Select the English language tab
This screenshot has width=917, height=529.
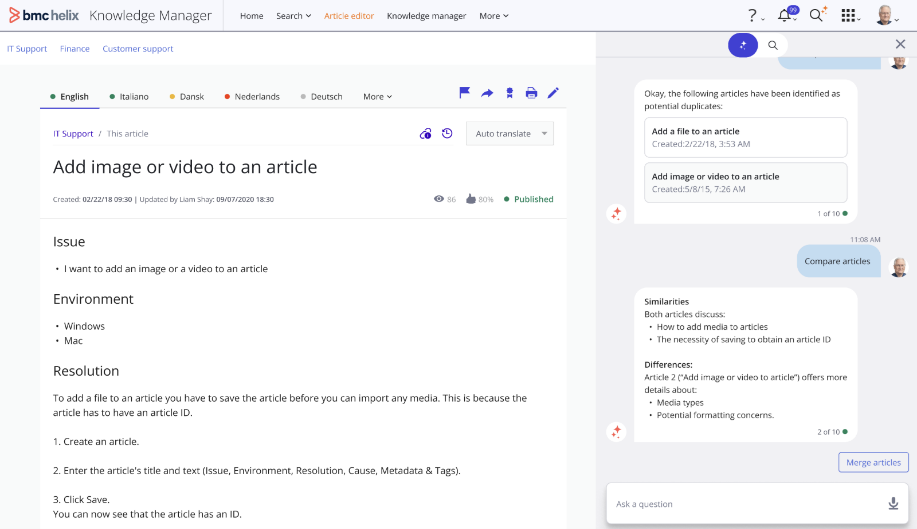click(x=70, y=96)
